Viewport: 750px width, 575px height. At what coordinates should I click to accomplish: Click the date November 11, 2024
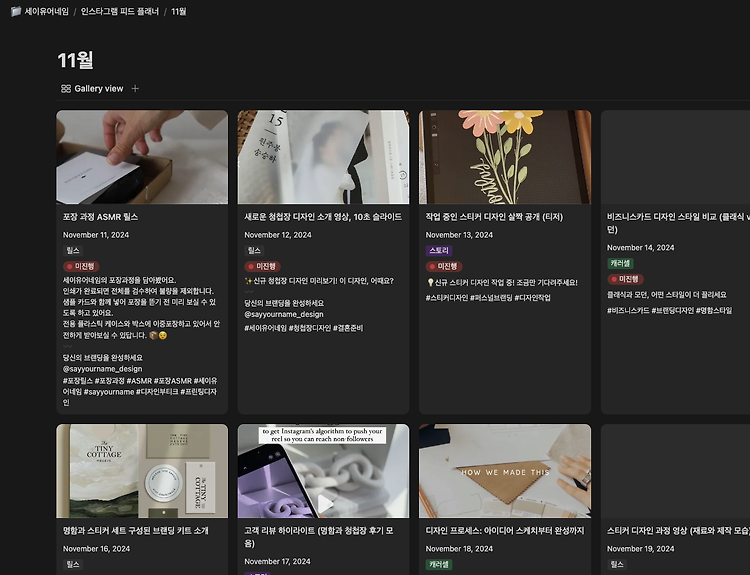[96, 235]
